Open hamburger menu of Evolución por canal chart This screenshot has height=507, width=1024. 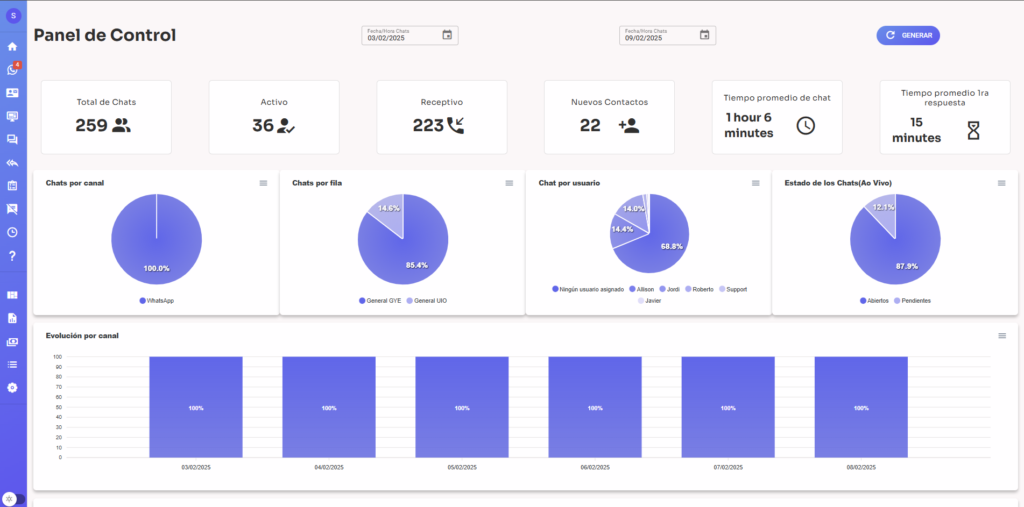point(1002,336)
